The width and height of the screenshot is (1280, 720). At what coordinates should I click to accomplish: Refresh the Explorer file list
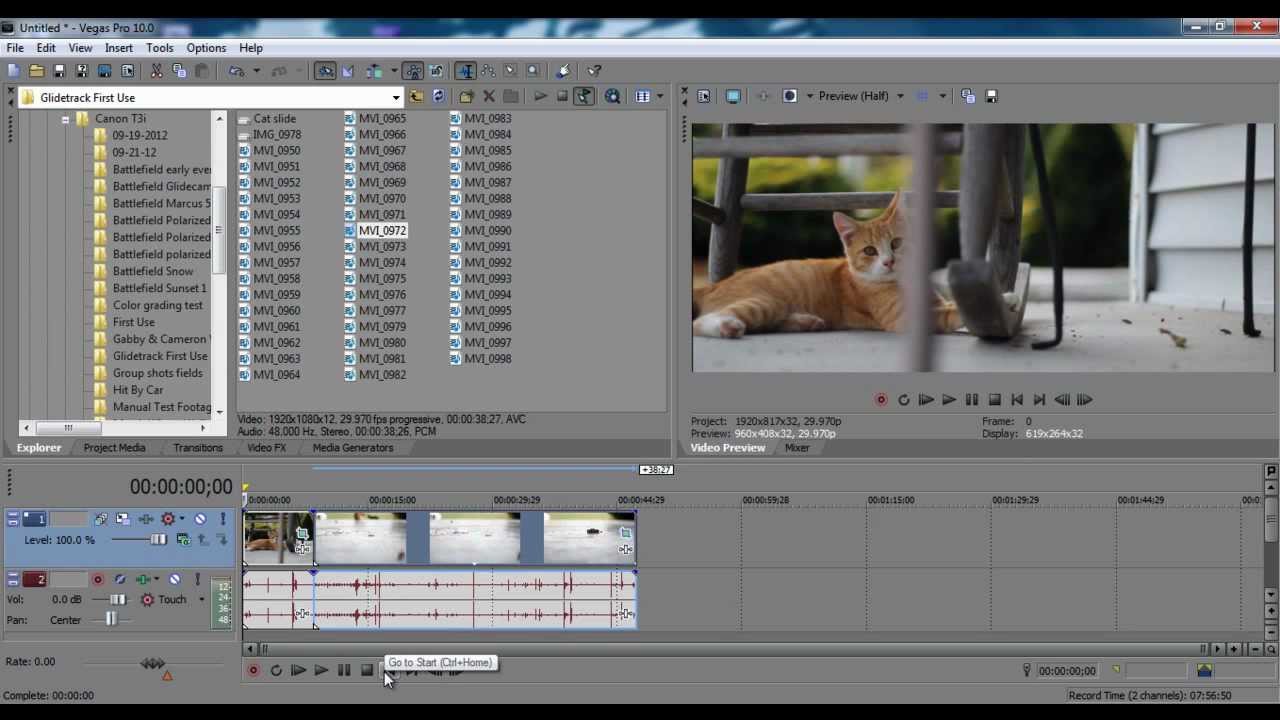438,97
